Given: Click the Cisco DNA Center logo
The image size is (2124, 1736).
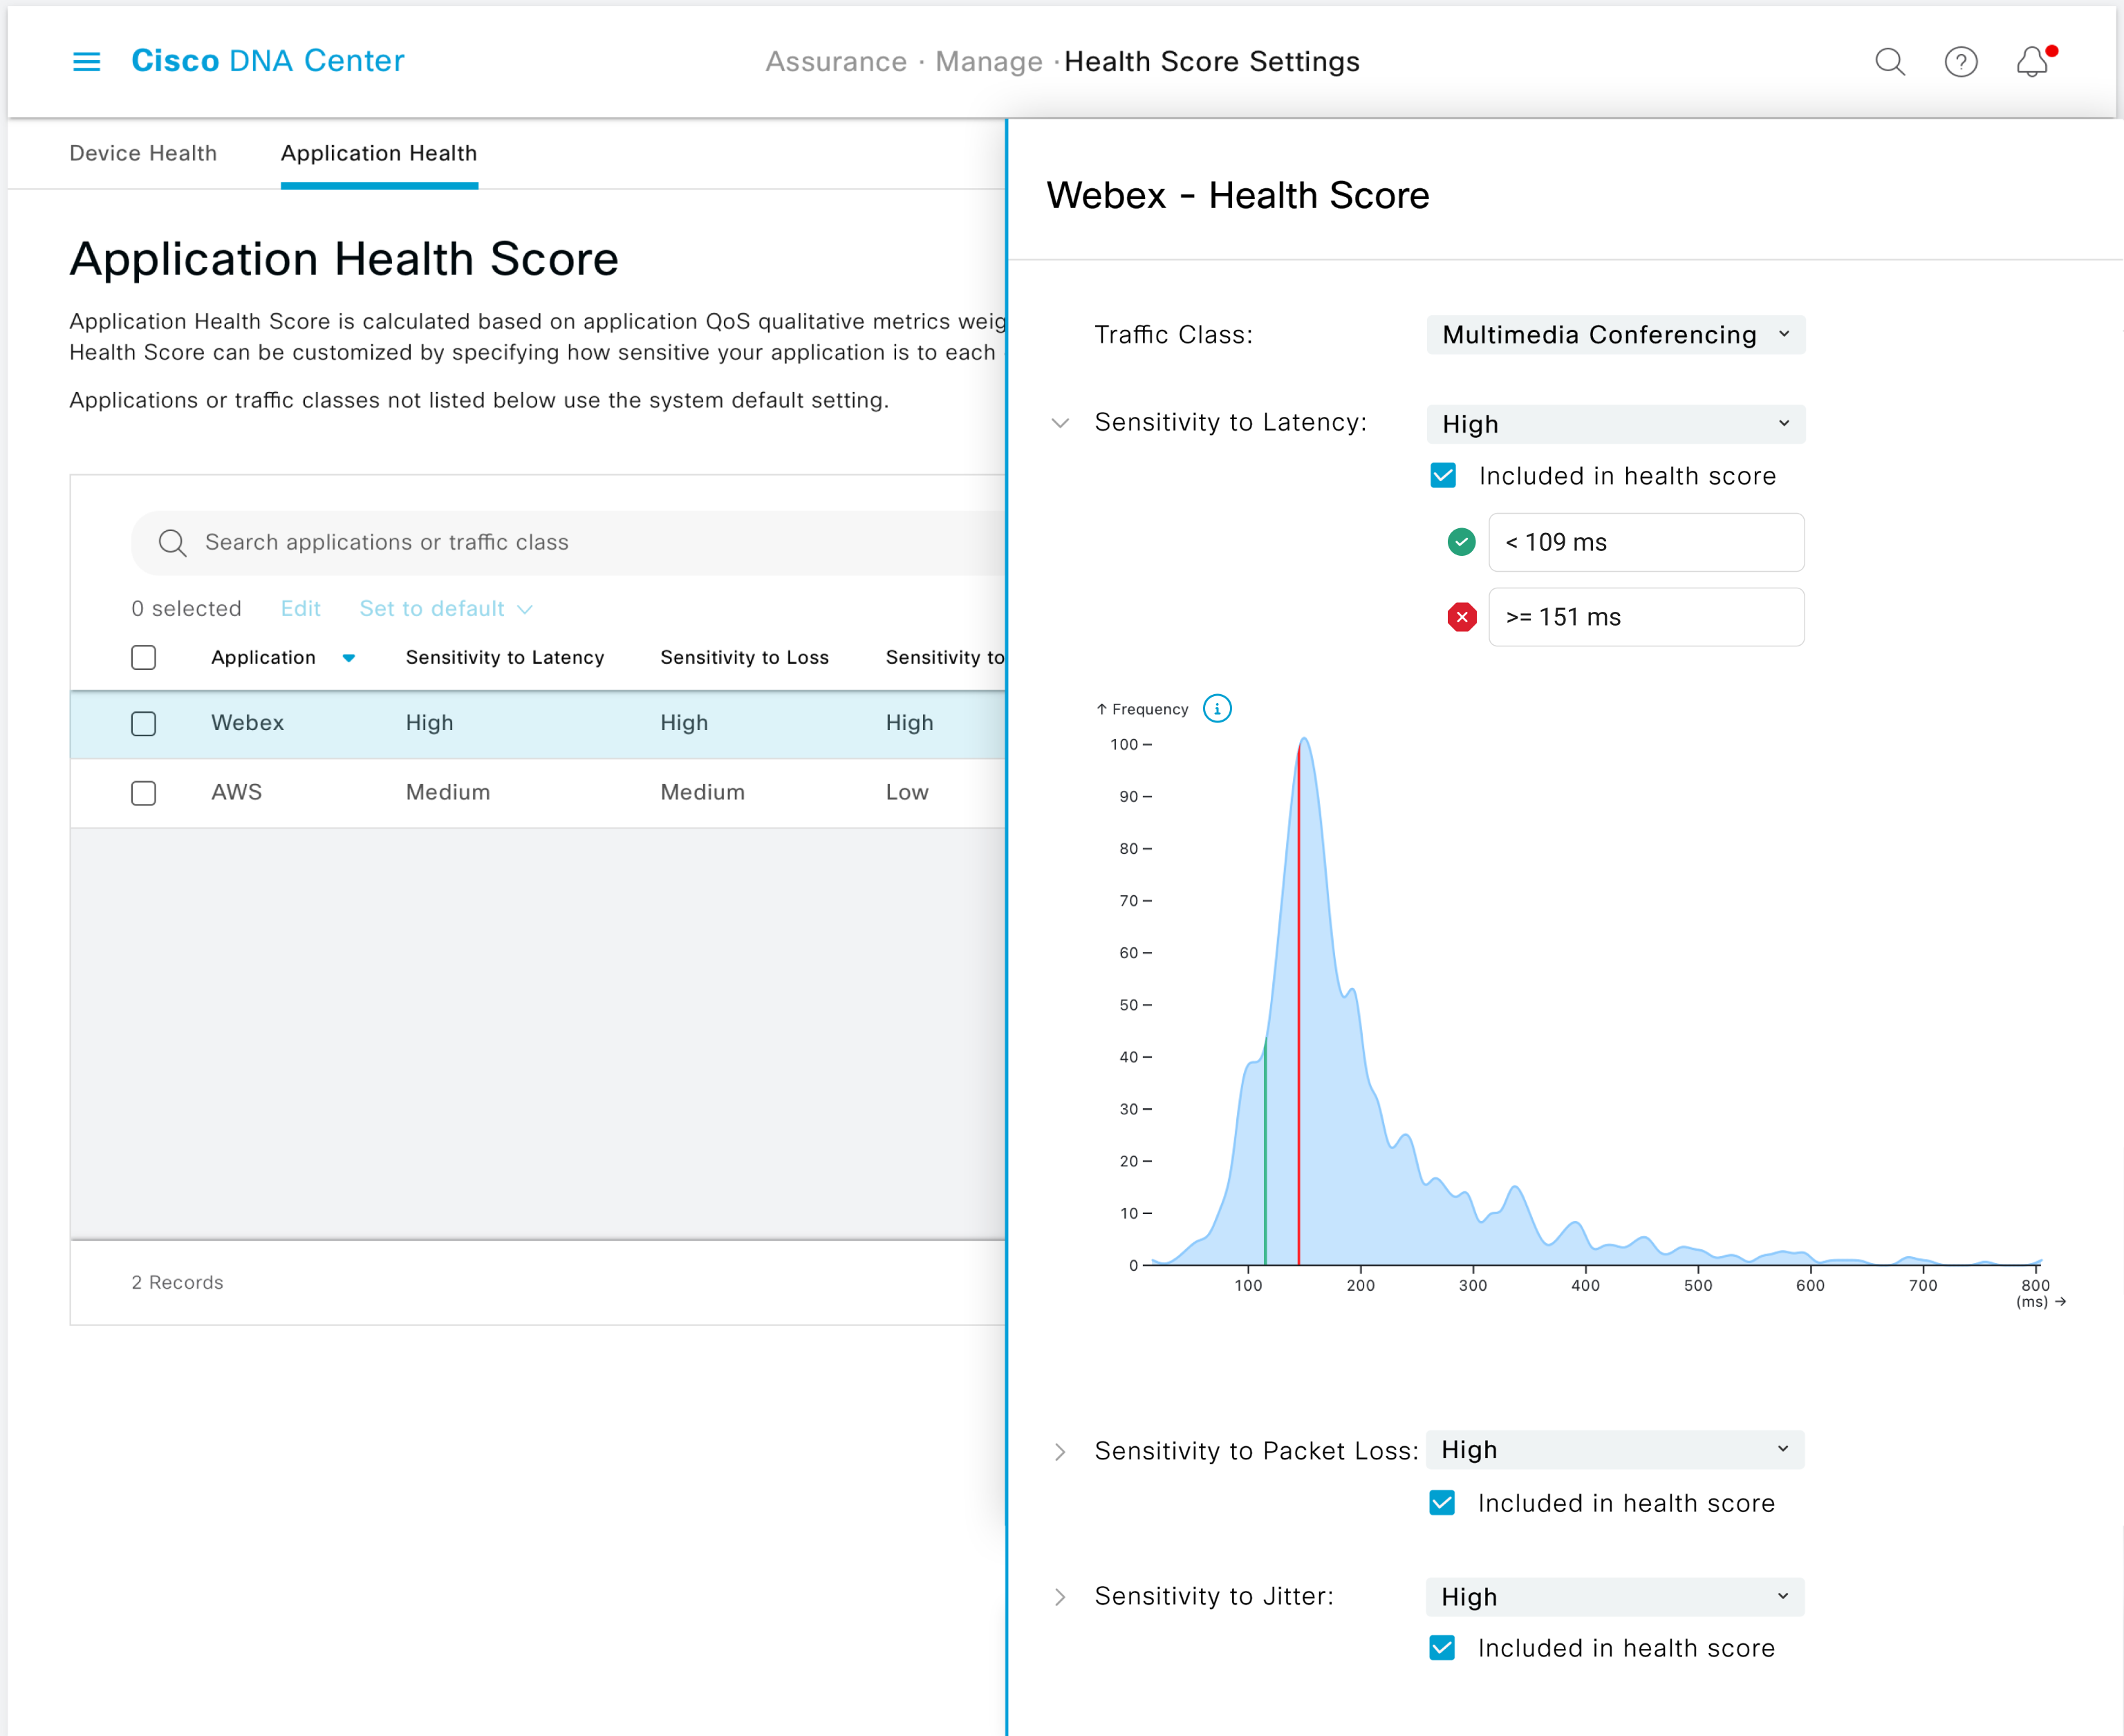Looking at the screenshot, I should pyautogui.click(x=268, y=61).
